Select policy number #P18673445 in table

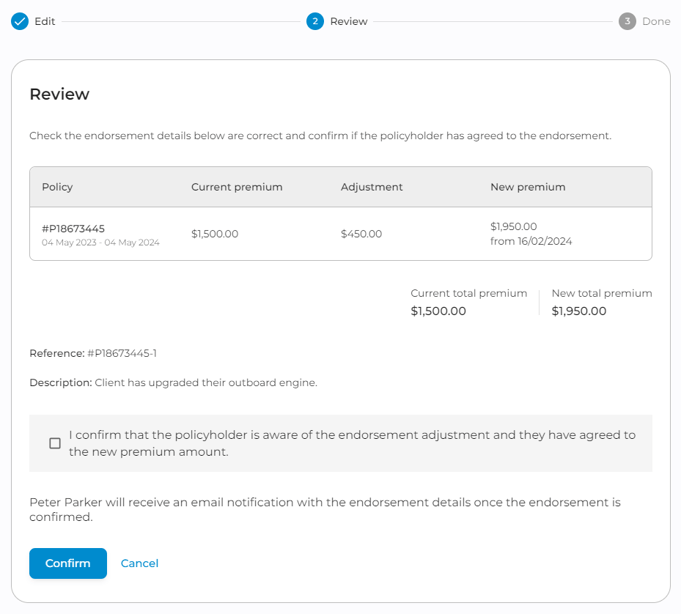point(73,228)
